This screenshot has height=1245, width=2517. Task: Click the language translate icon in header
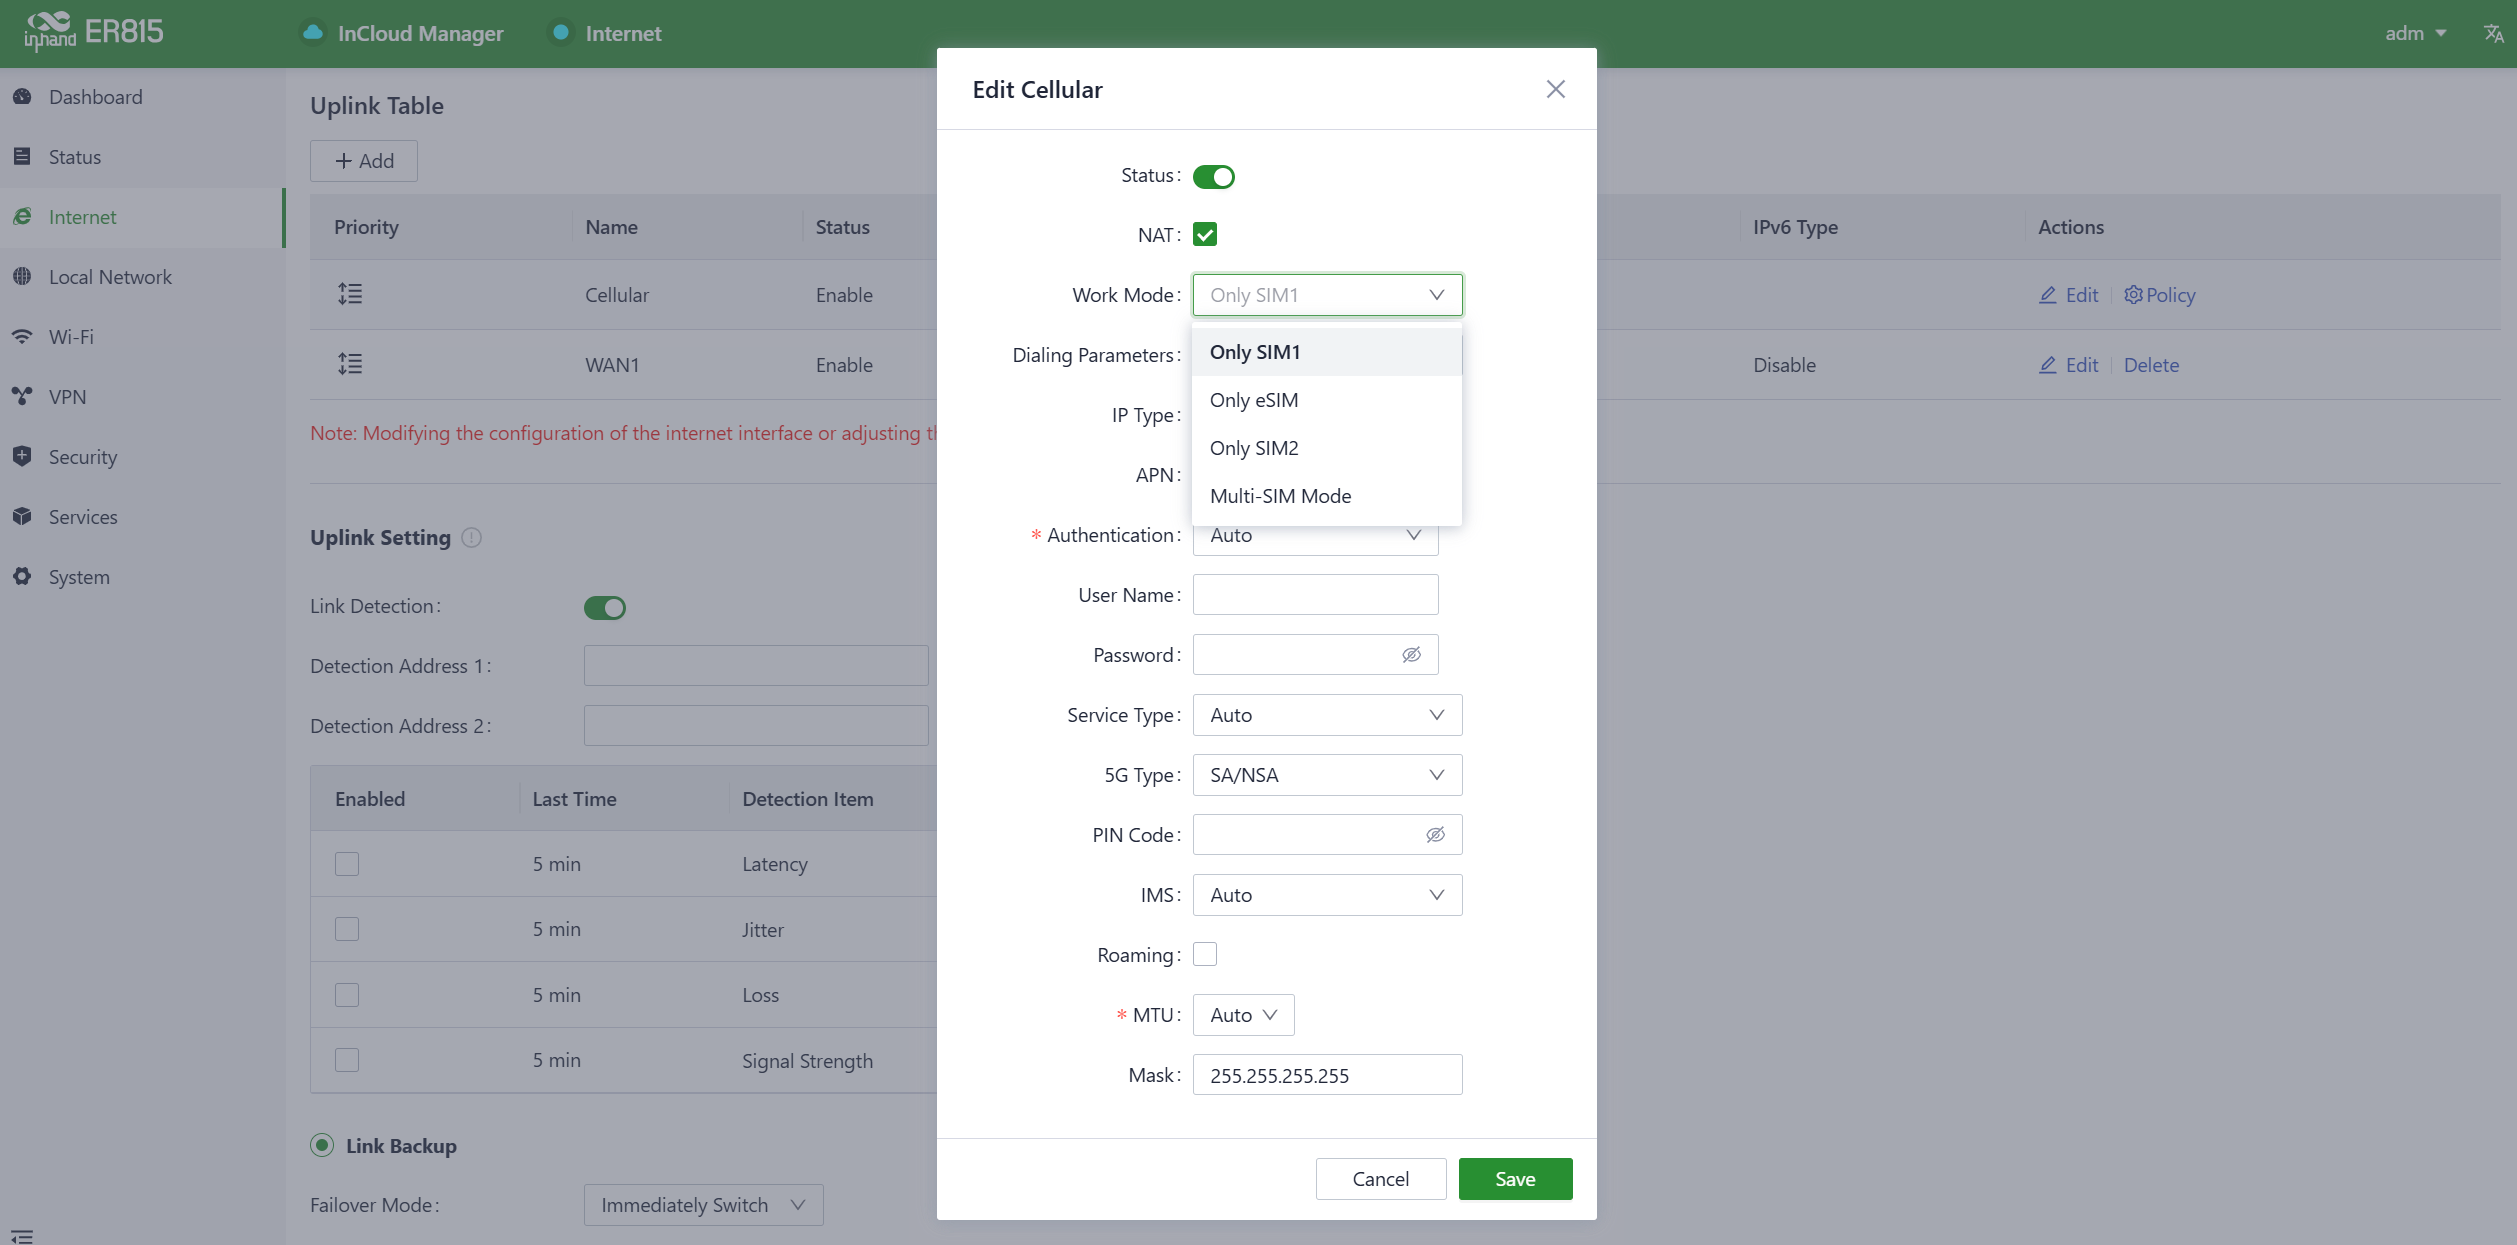pyautogui.click(x=2493, y=34)
